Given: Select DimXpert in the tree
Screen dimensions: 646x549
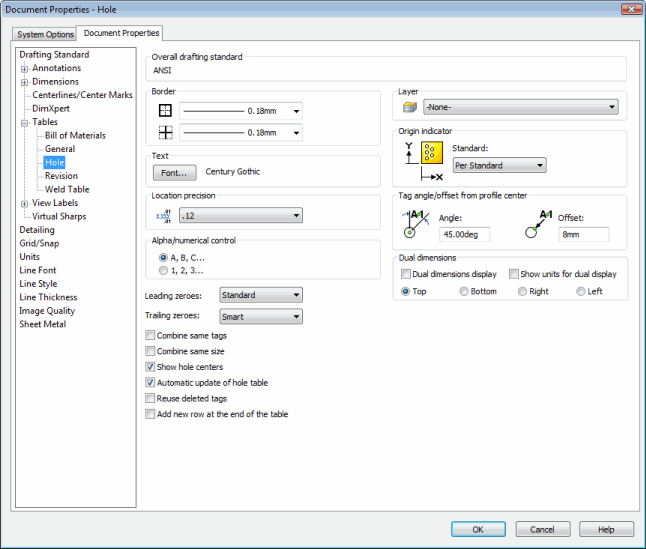Looking at the screenshot, I should 51,108.
